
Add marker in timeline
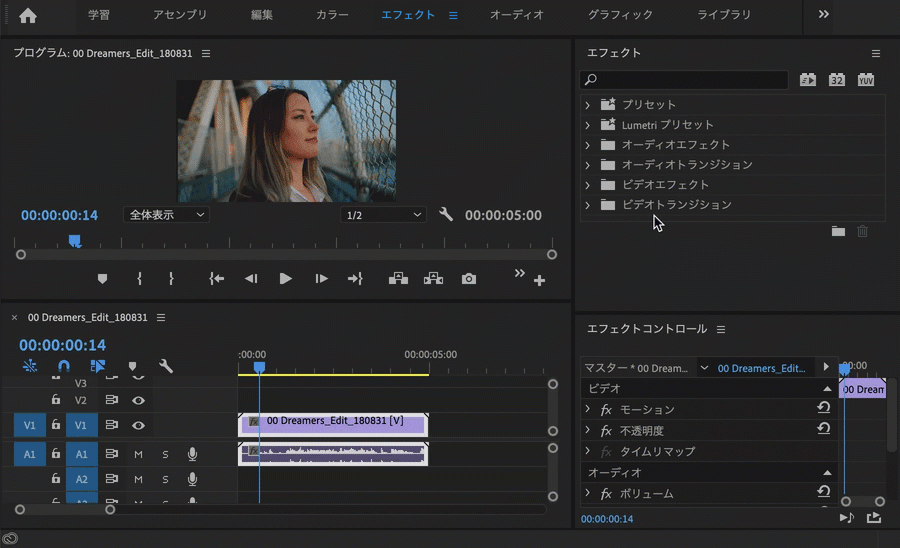click(133, 366)
